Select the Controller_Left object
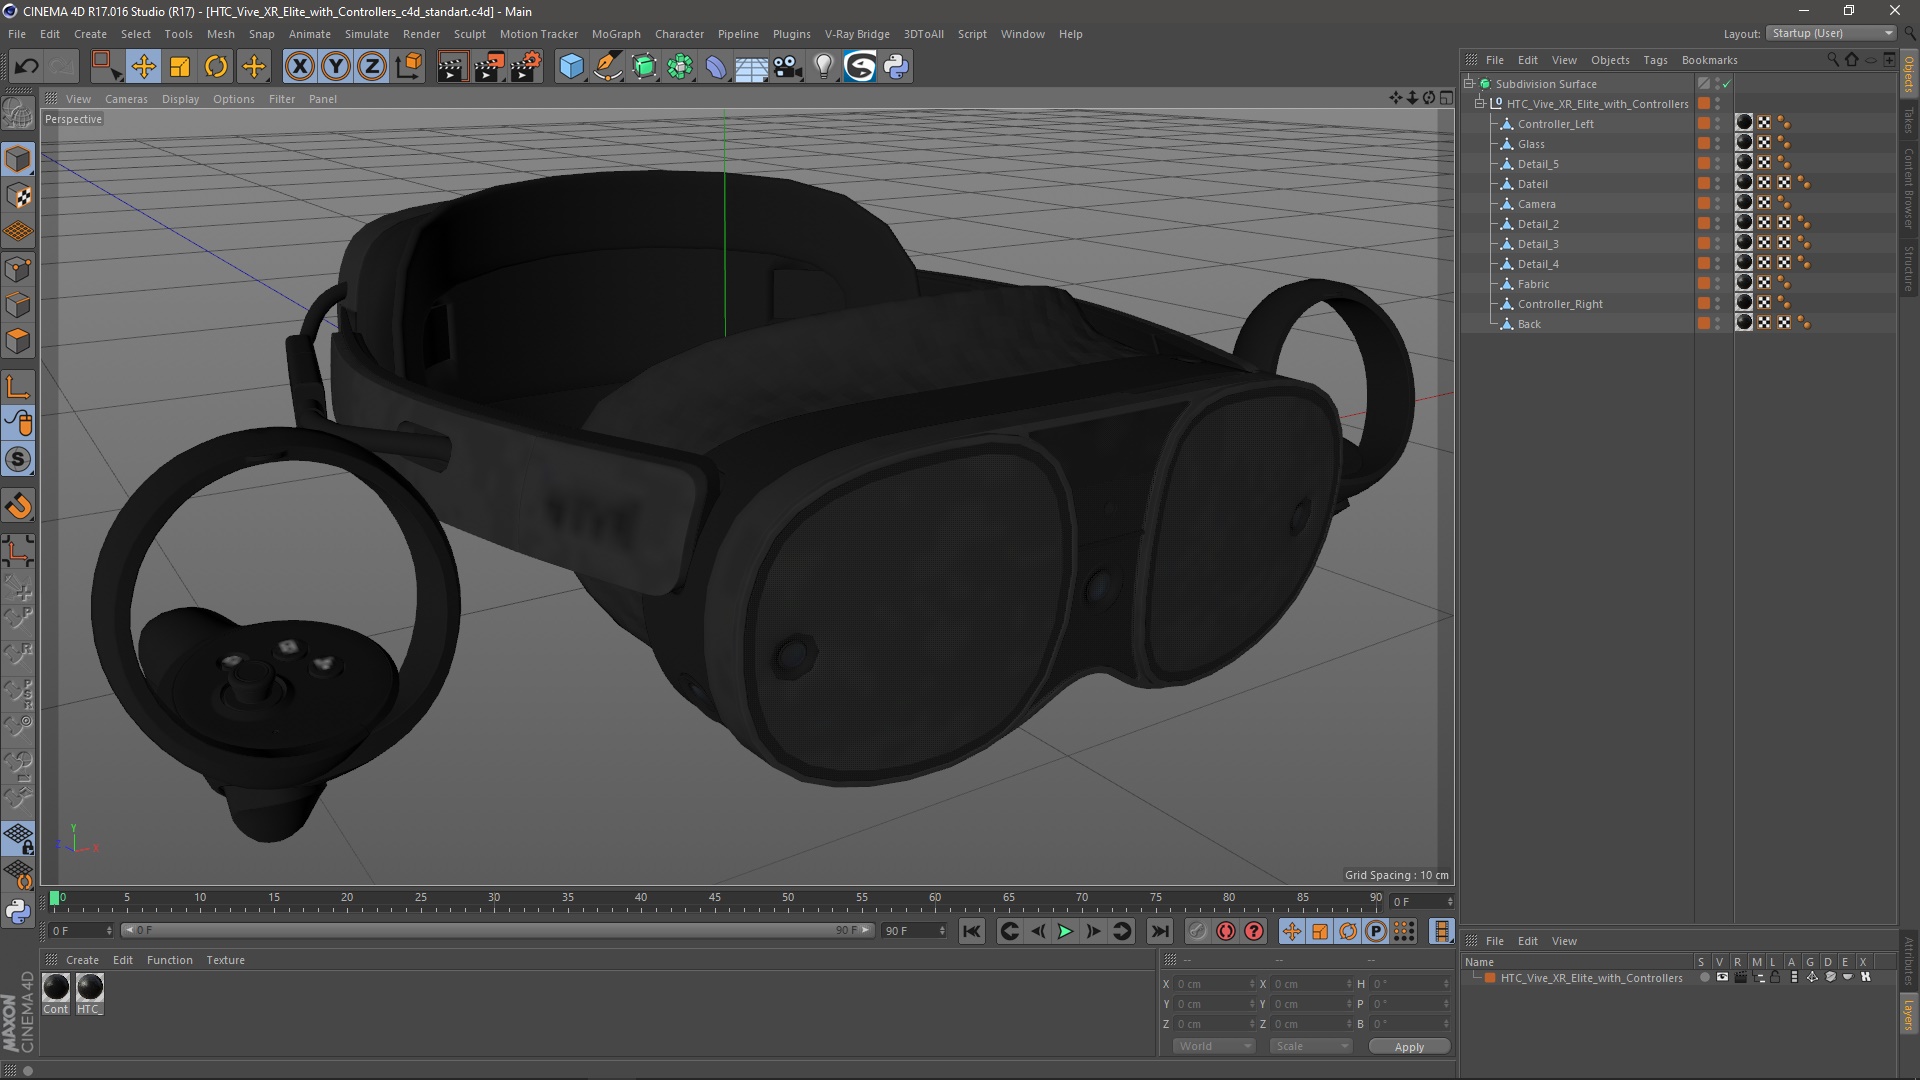The image size is (1920, 1080). (1555, 124)
